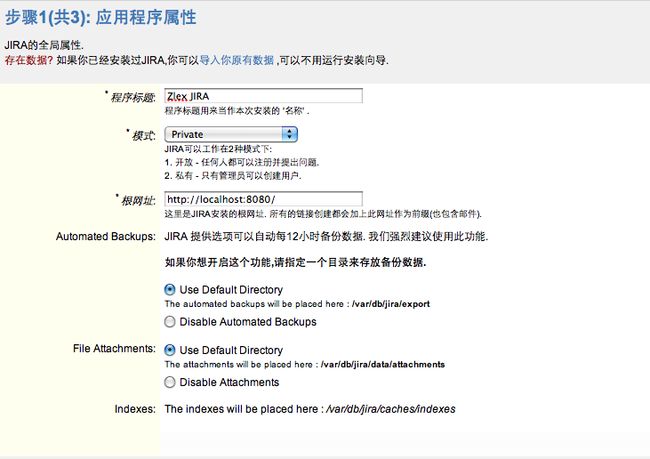The height and width of the screenshot is (459, 650).
Task: Select Use Default Directory for File Attachments
Action: coord(170,350)
